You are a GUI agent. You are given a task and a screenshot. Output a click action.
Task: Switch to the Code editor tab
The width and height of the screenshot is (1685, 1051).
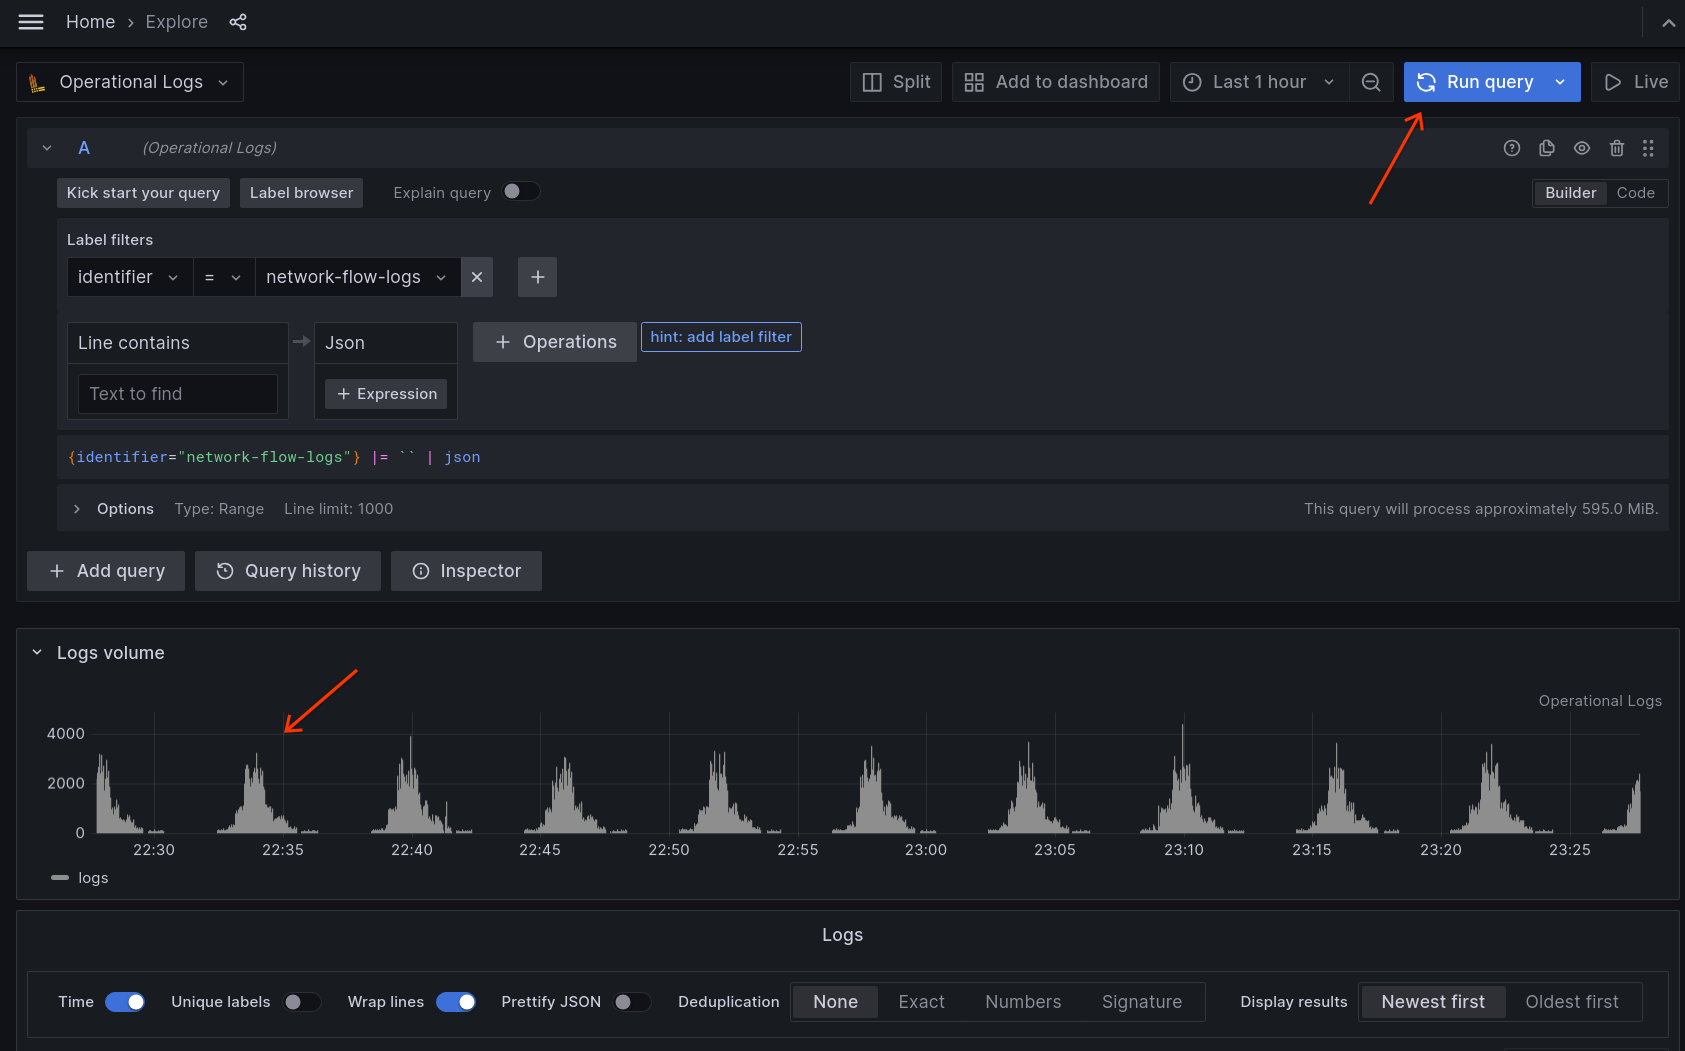click(x=1636, y=192)
